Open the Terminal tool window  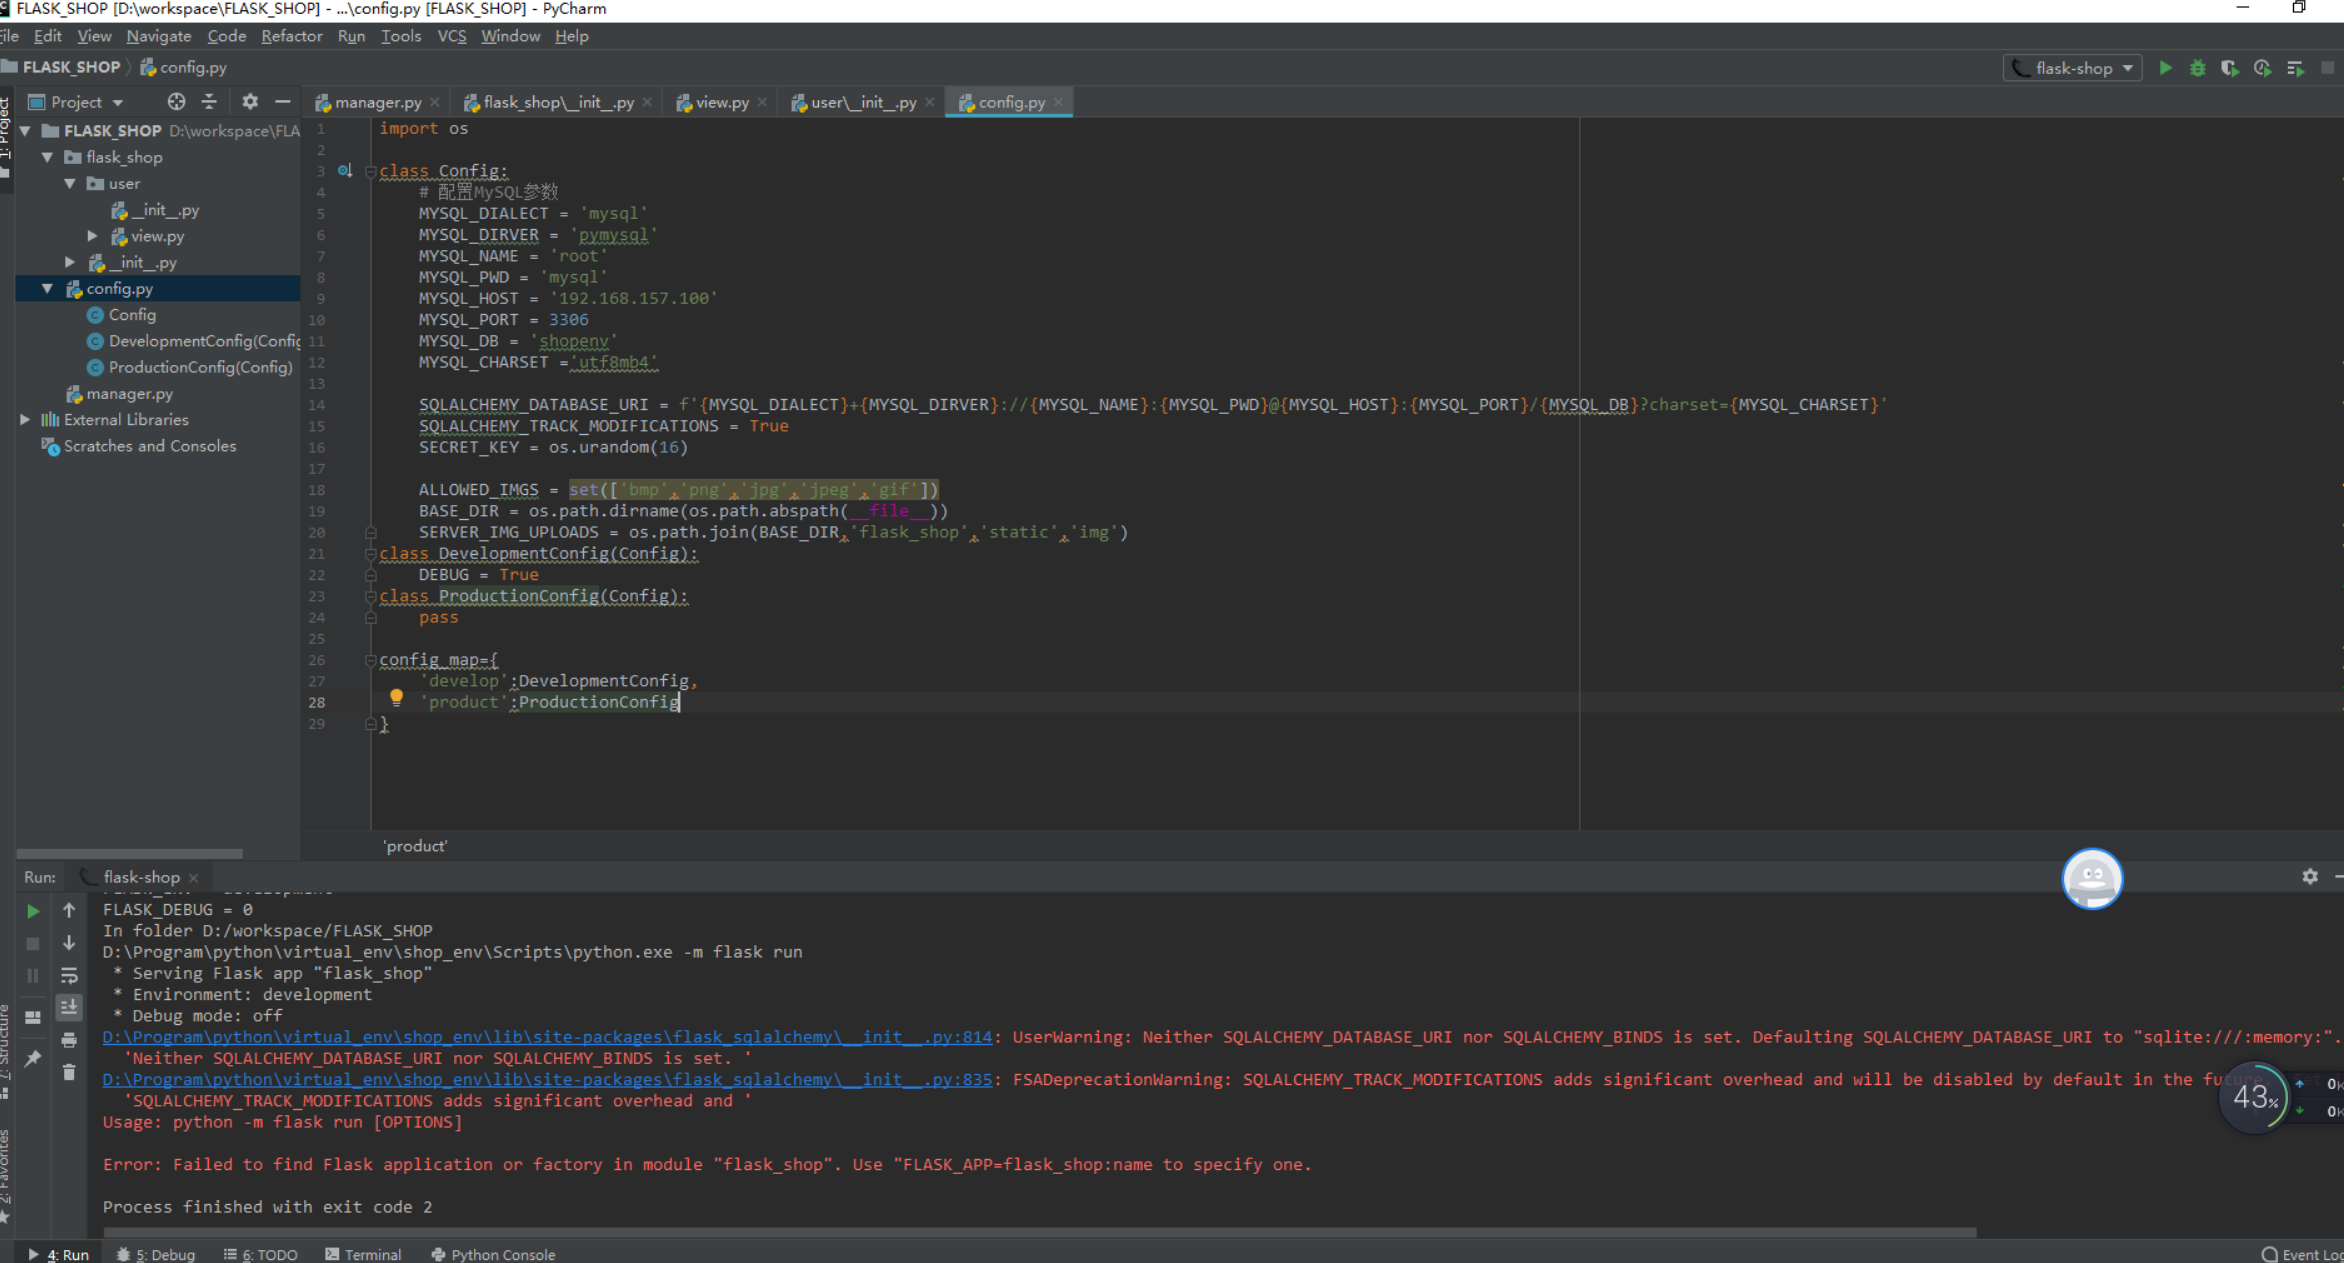[363, 1254]
